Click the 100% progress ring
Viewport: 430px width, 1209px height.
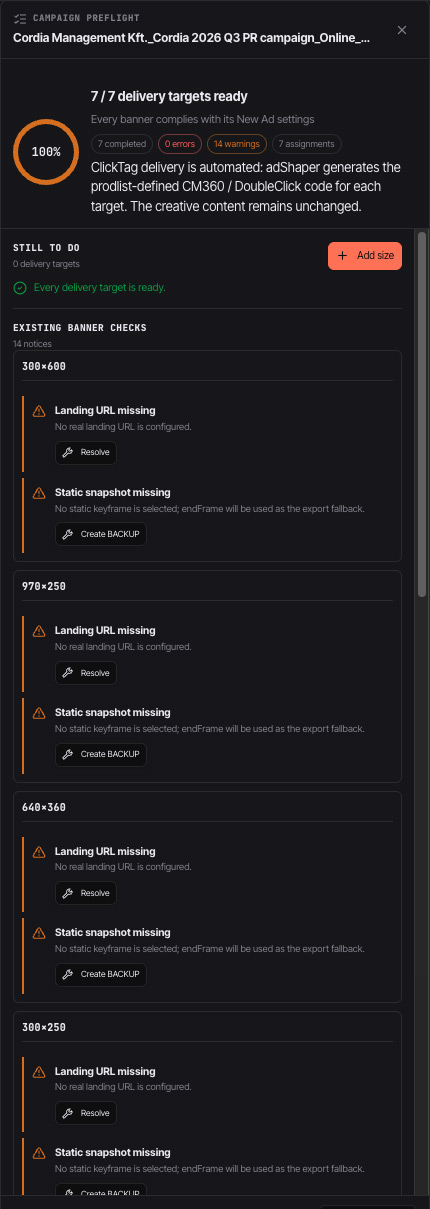point(46,152)
